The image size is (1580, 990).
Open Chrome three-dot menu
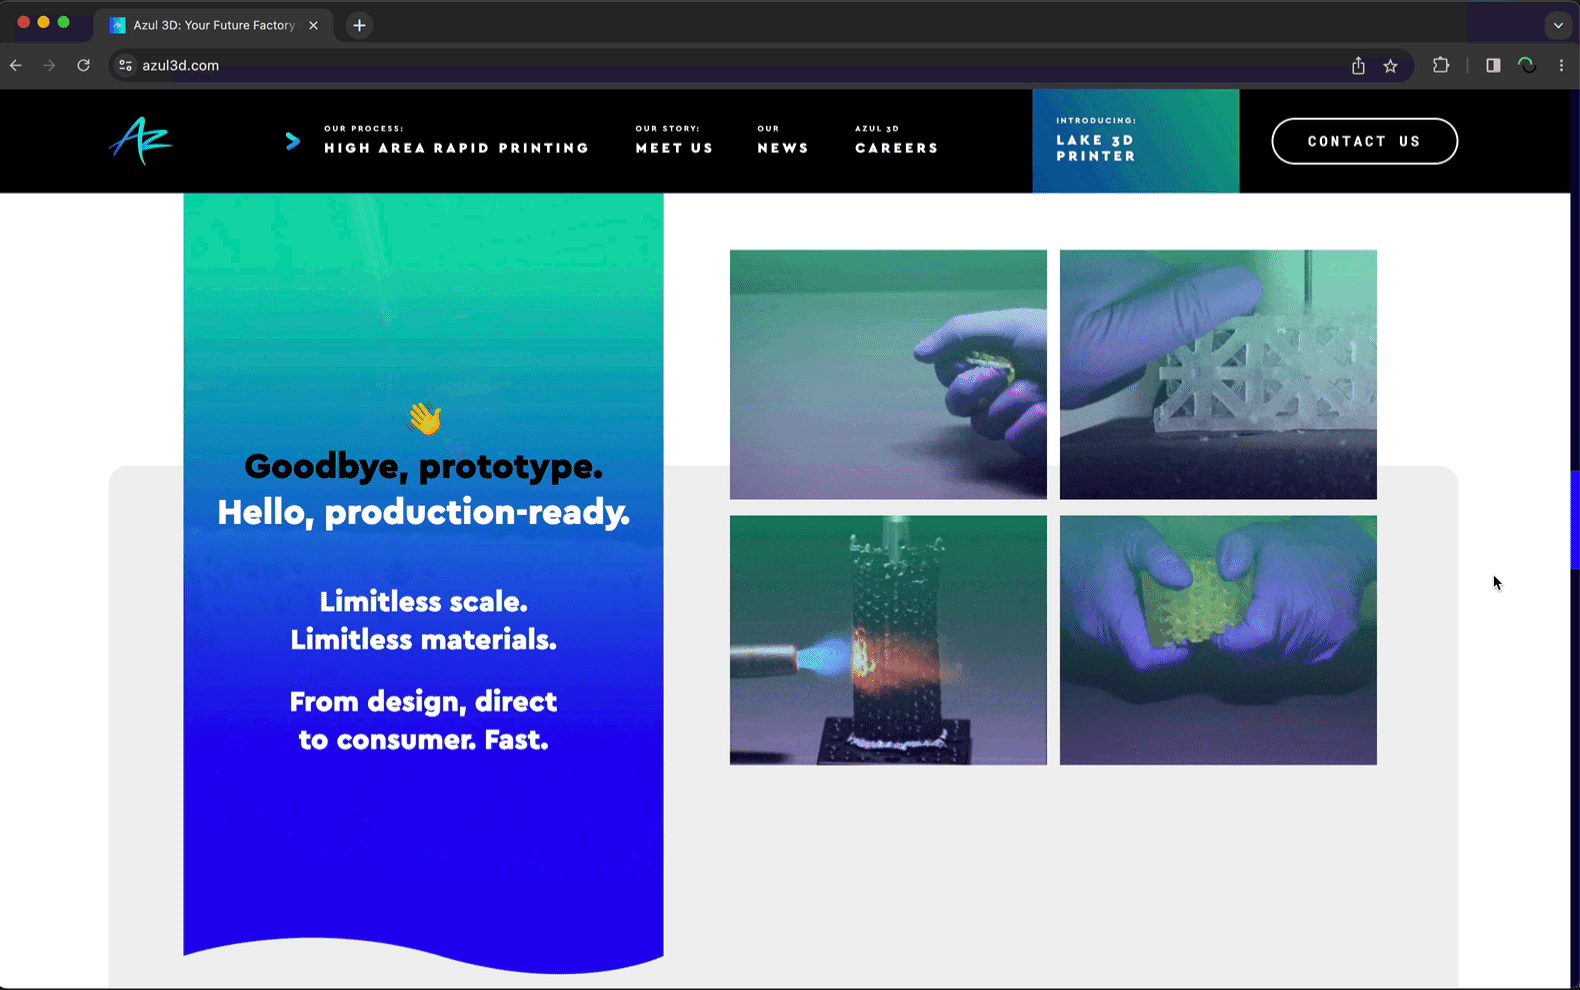pos(1561,65)
